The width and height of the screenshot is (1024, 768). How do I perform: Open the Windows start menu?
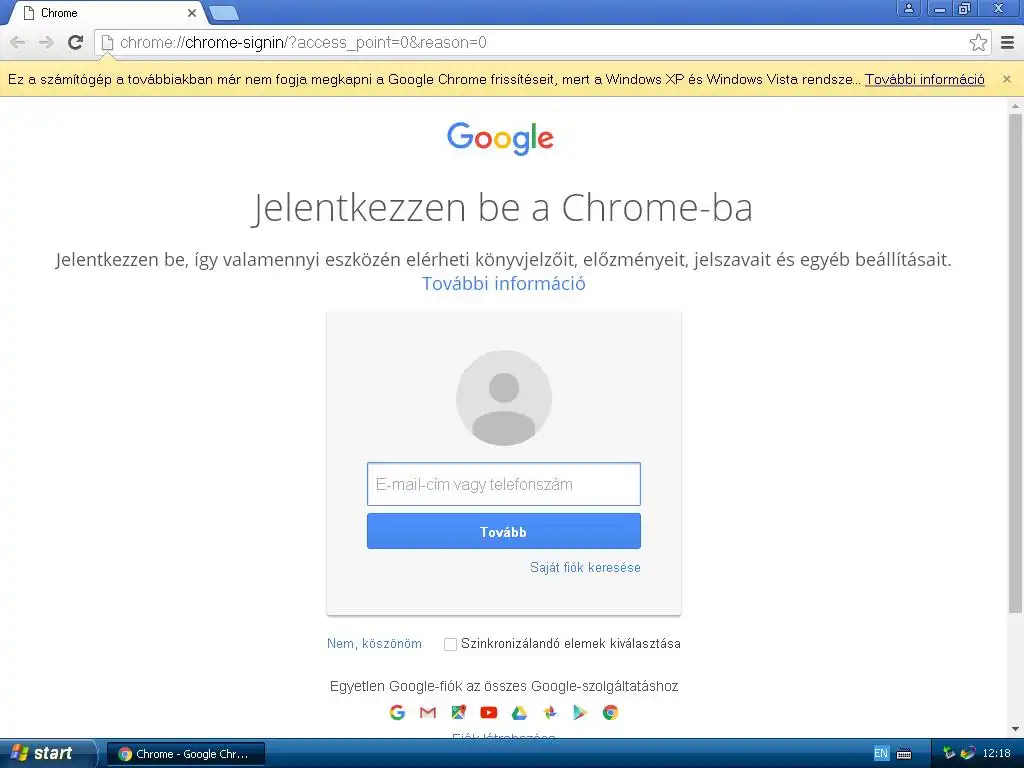tap(47, 754)
